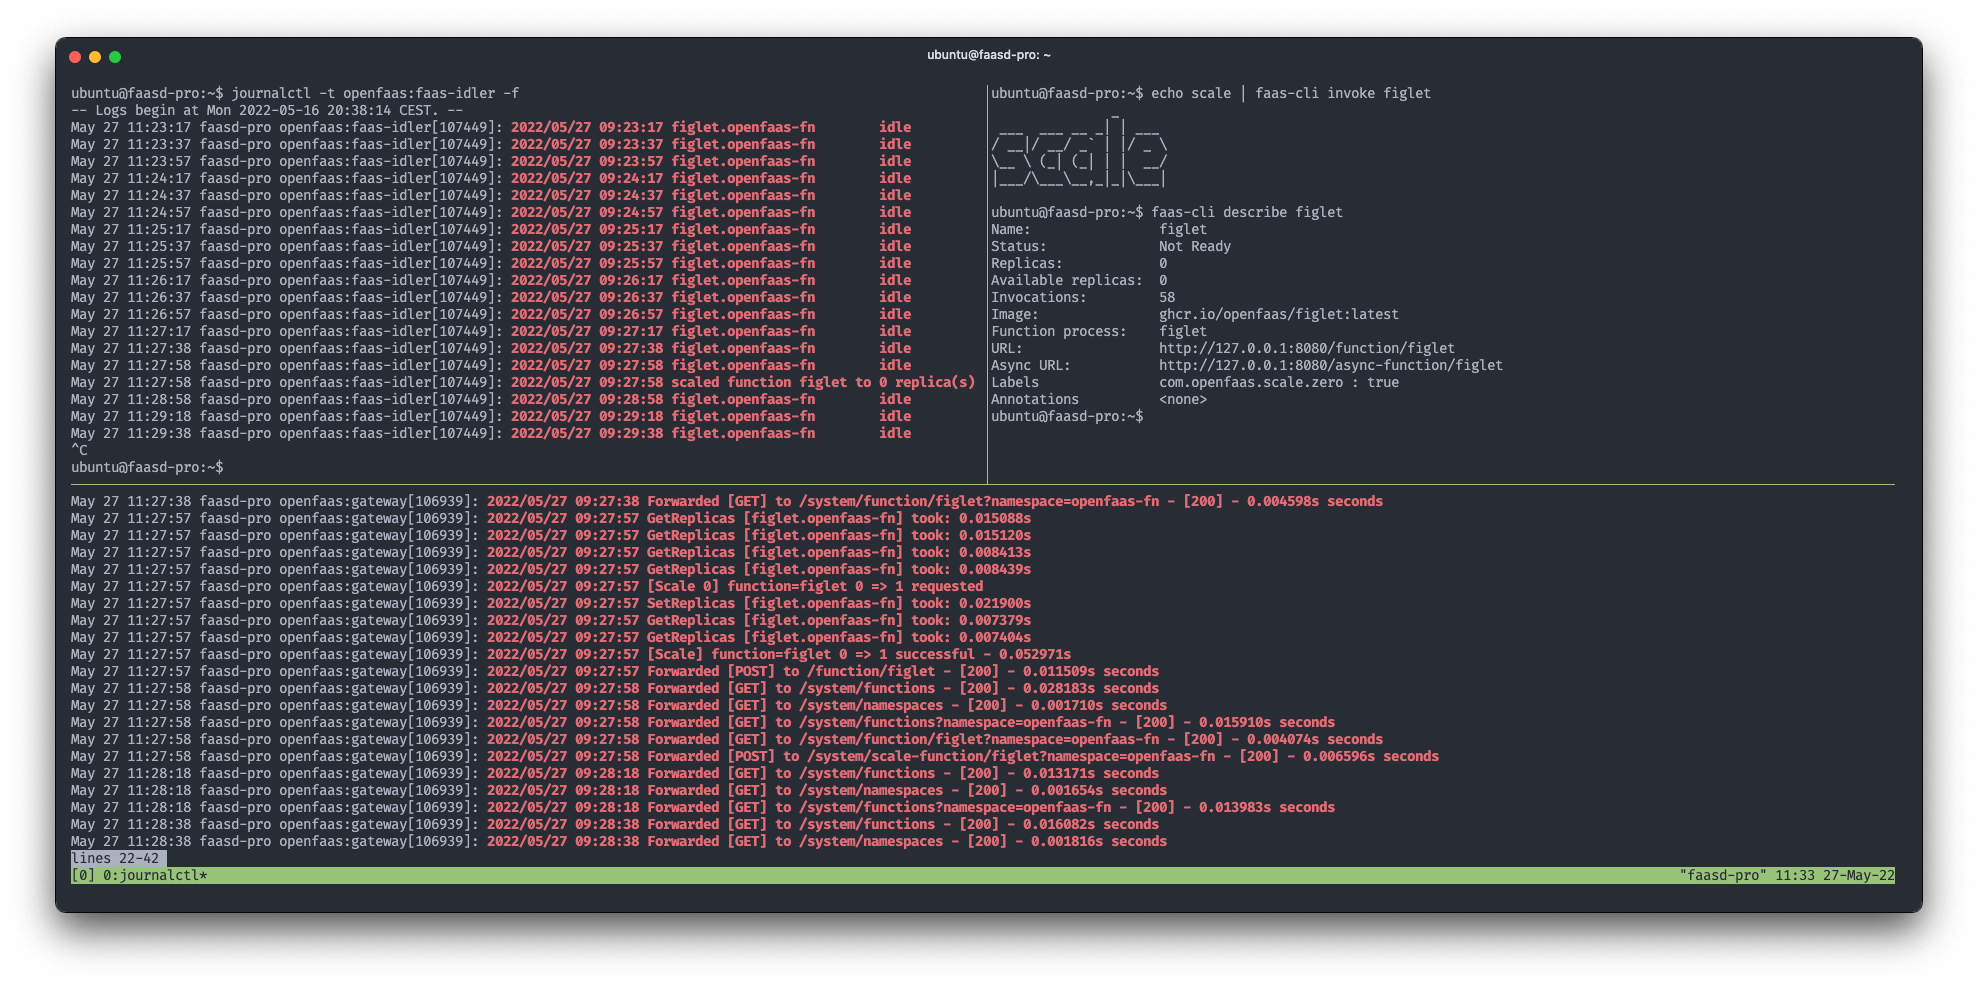This screenshot has width=1978, height=986.
Task: Click the red close window button
Action: (75, 57)
